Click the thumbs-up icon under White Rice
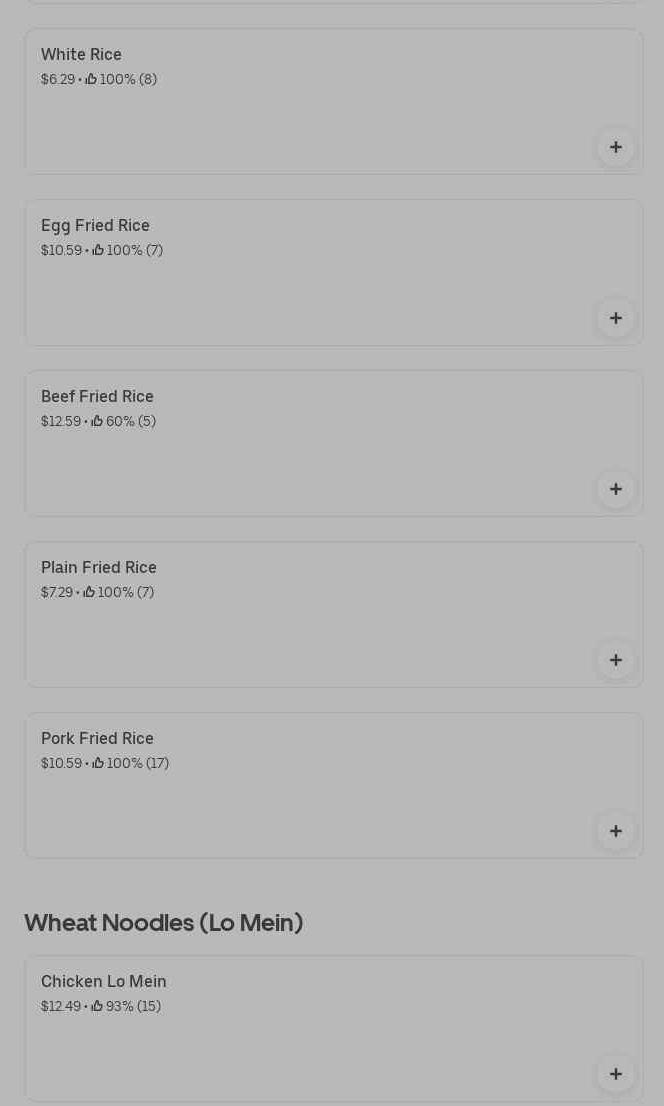Screen dimensions: 664x1106 [91, 79]
